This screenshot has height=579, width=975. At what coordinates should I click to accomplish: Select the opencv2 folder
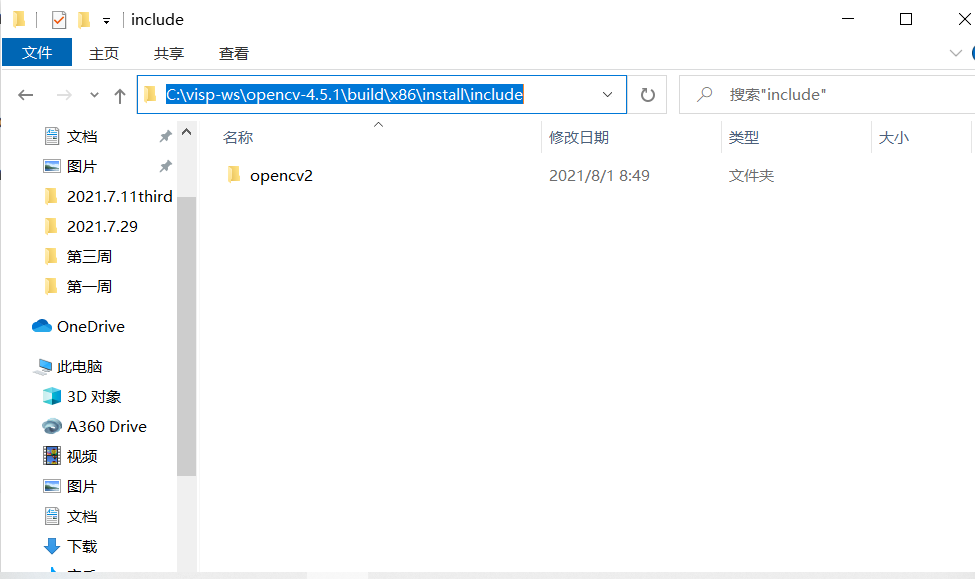tap(281, 176)
